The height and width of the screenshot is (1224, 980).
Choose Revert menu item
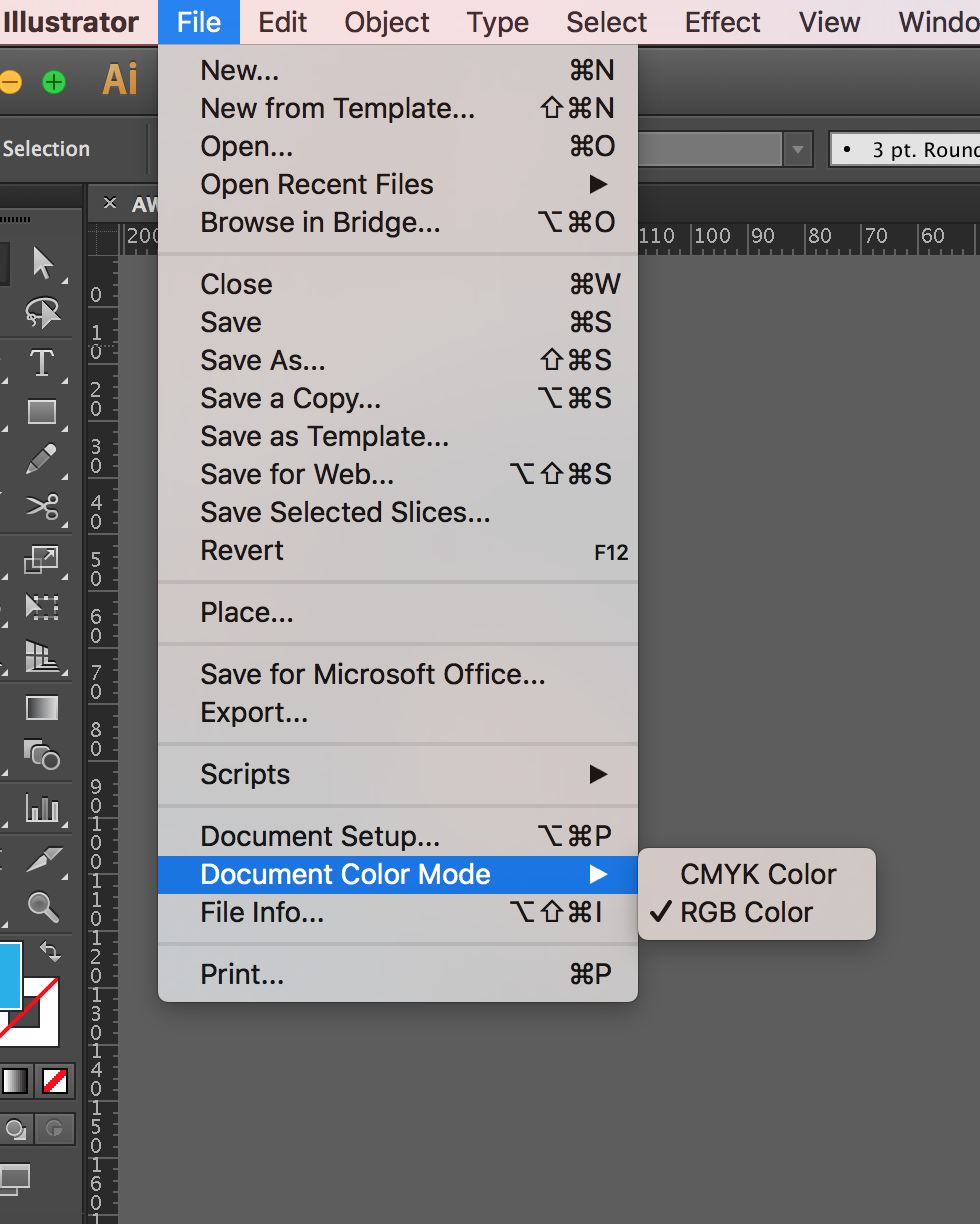point(398,550)
